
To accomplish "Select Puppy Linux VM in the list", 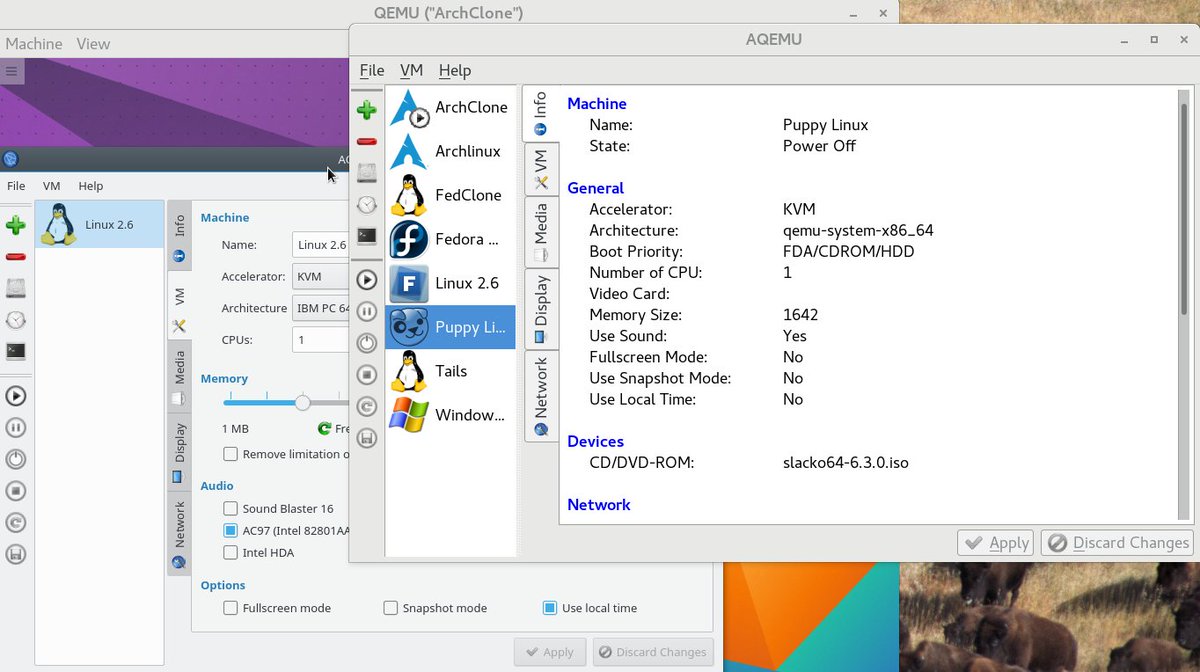I will click(450, 327).
